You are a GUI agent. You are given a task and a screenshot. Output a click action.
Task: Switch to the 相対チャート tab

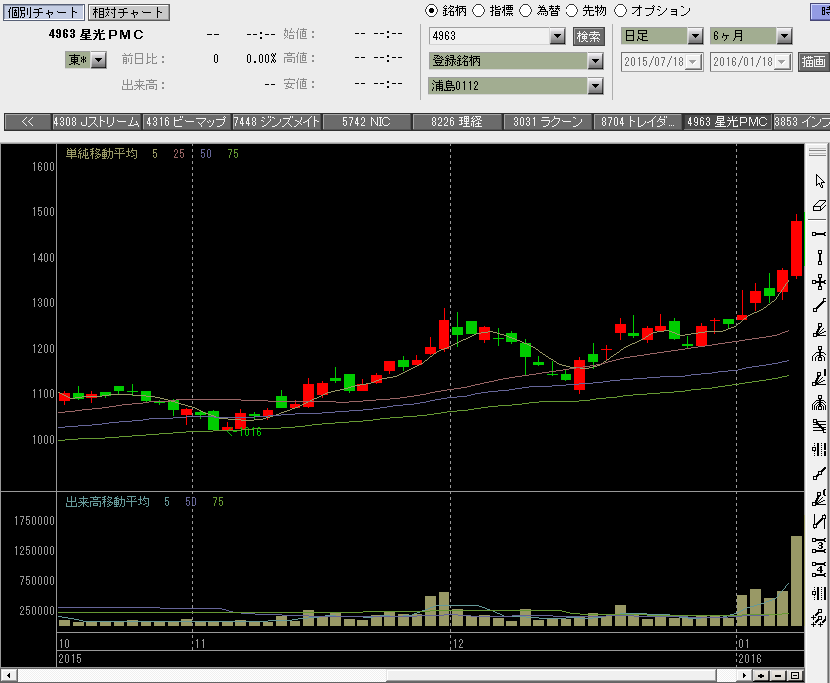click(x=129, y=12)
